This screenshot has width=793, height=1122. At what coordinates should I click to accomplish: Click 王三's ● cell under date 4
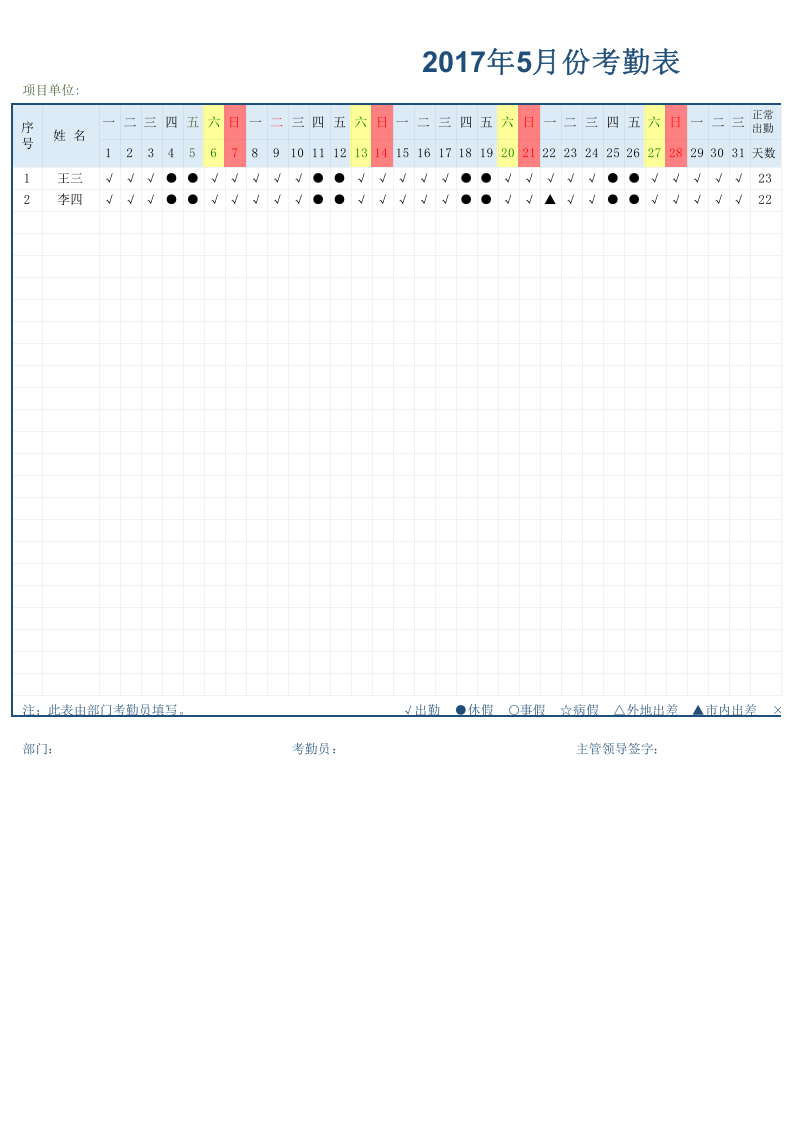click(x=171, y=178)
